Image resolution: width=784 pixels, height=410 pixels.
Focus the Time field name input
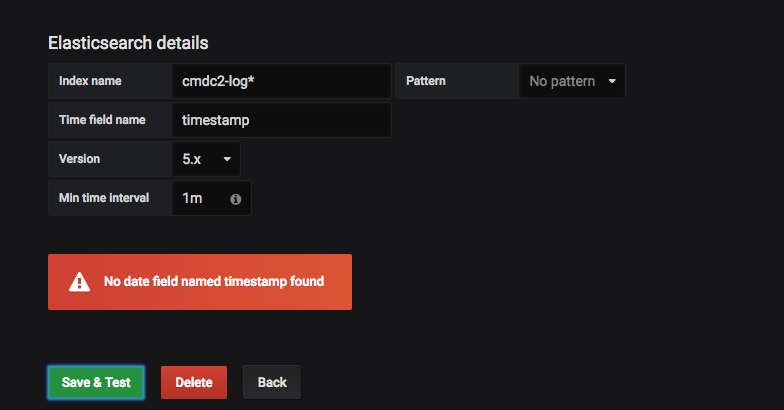282,120
